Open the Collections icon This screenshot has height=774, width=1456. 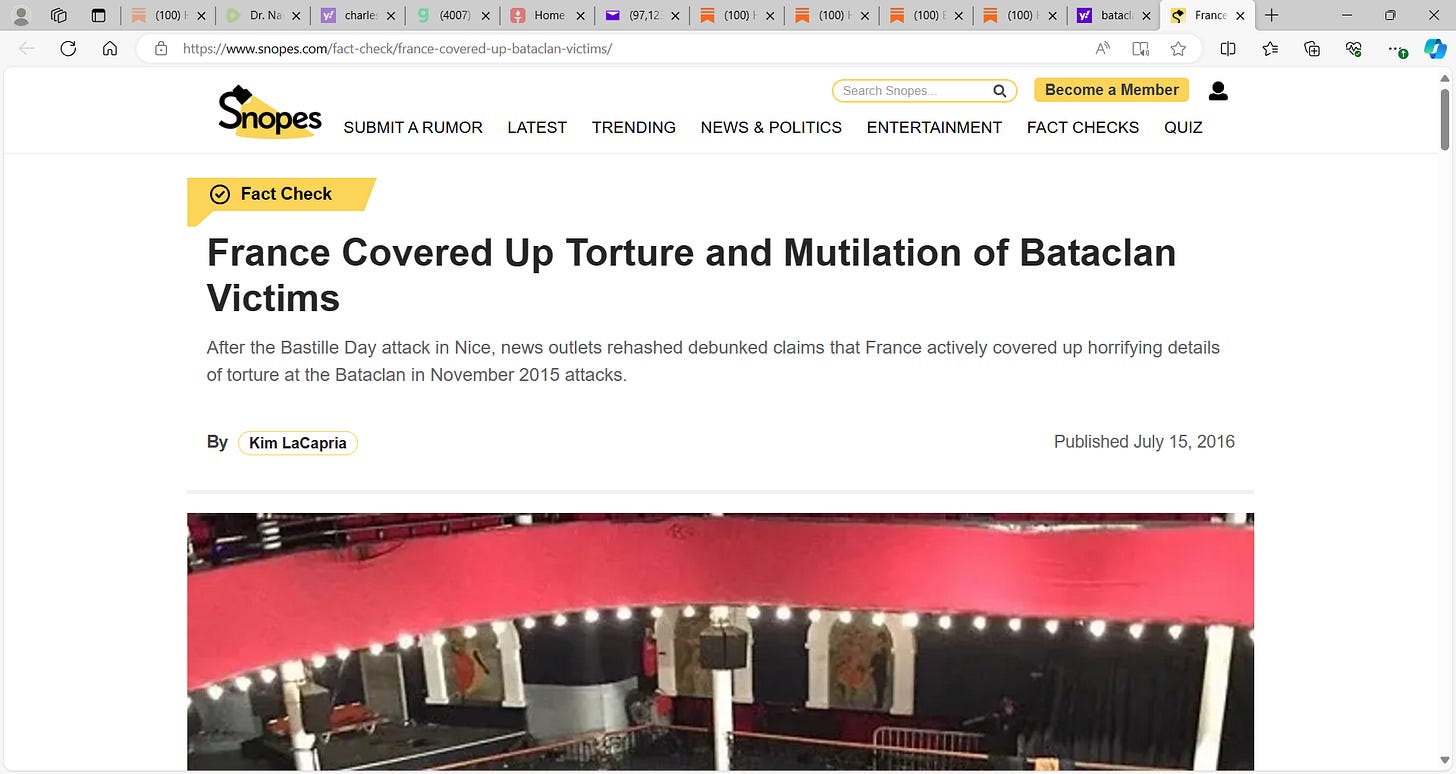(x=1312, y=49)
